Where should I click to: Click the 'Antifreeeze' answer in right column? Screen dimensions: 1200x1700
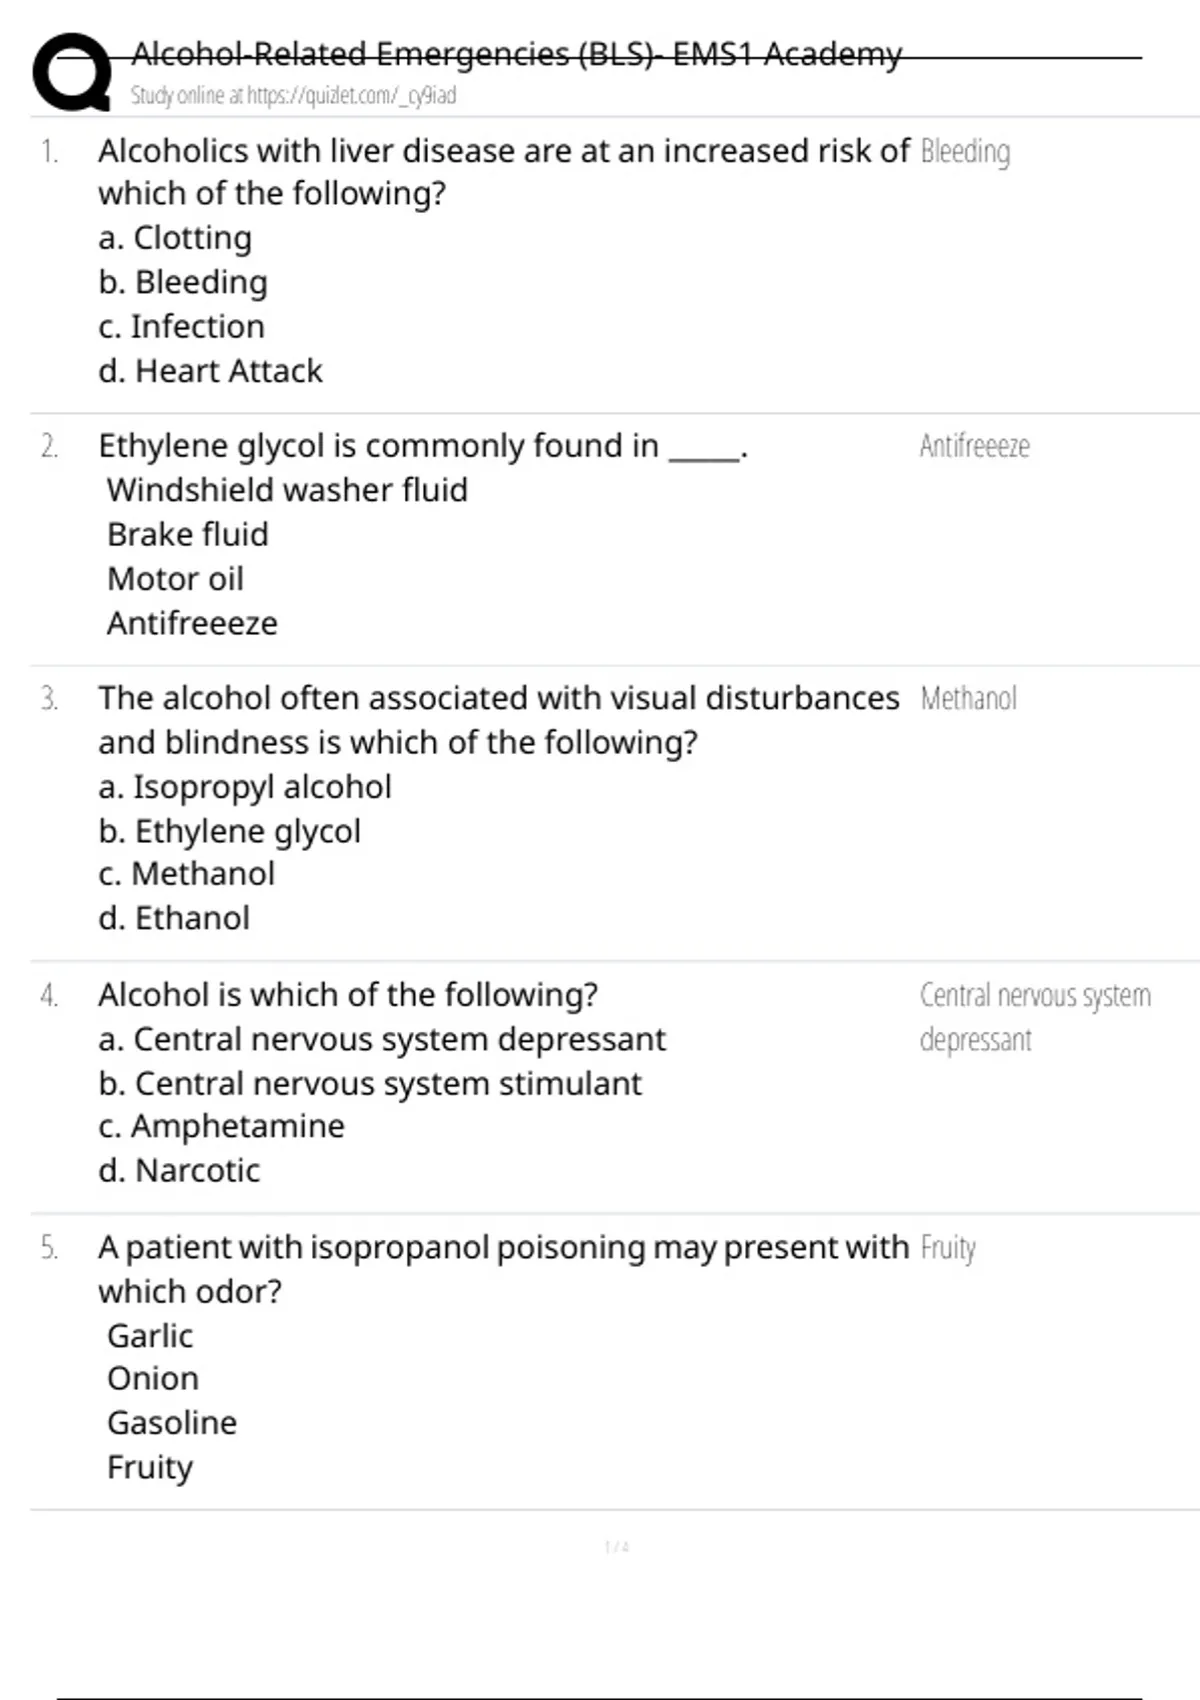(x=974, y=446)
